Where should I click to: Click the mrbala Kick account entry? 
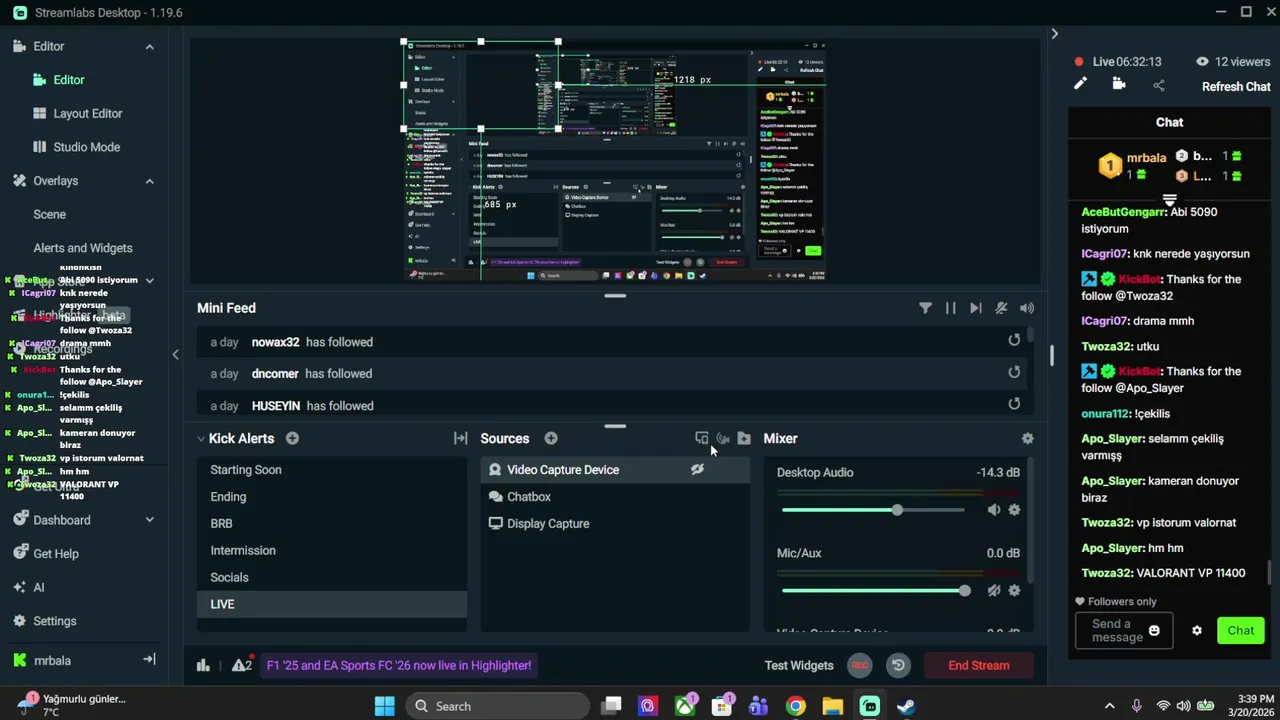click(x=52, y=661)
